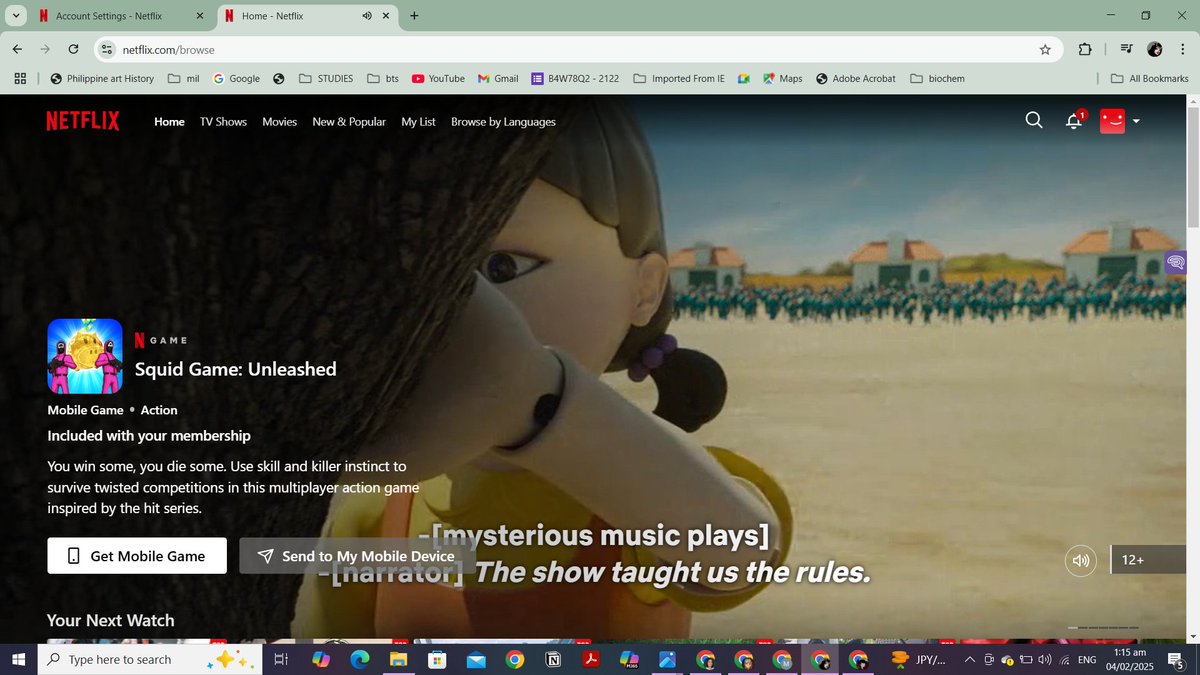Click the Netflix logo

82,121
